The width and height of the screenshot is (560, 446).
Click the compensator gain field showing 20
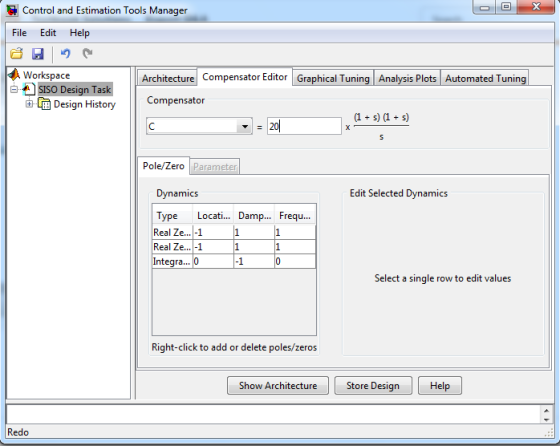(304, 126)
